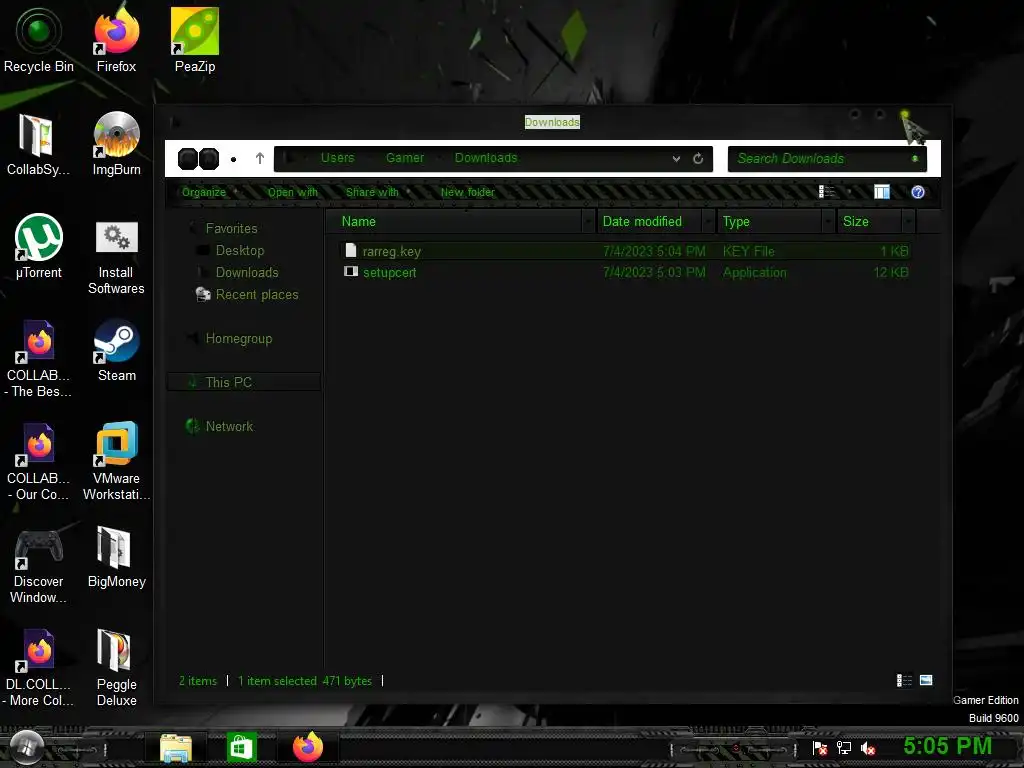1024x768 pixels.
Task: Select the Peggle Deluxe desktop icon
Action: coord(116,667)
